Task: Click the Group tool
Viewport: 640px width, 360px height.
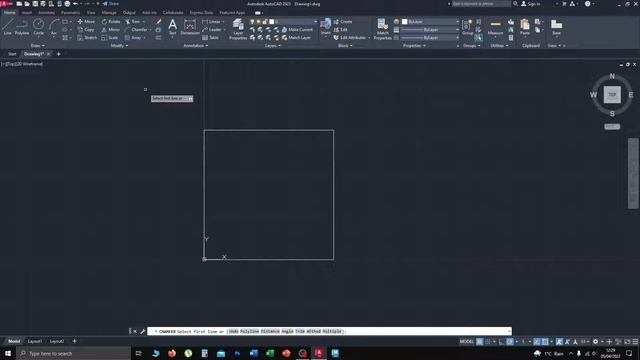Action: click(x=467, y=27)
